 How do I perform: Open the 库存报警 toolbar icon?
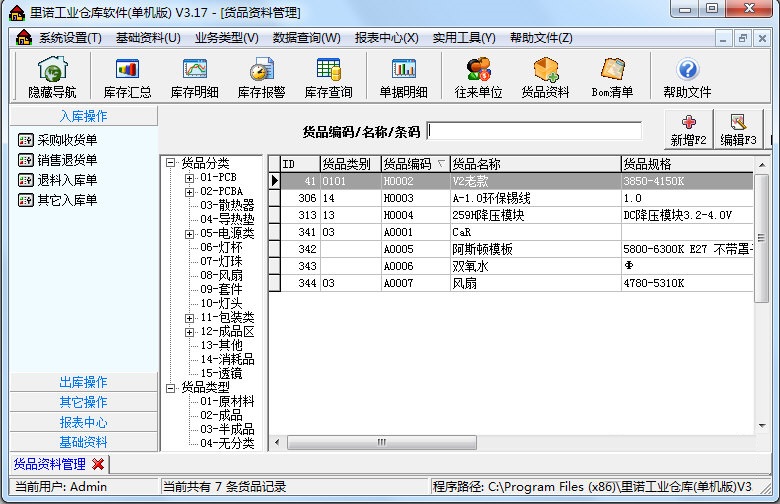(262, 77)
